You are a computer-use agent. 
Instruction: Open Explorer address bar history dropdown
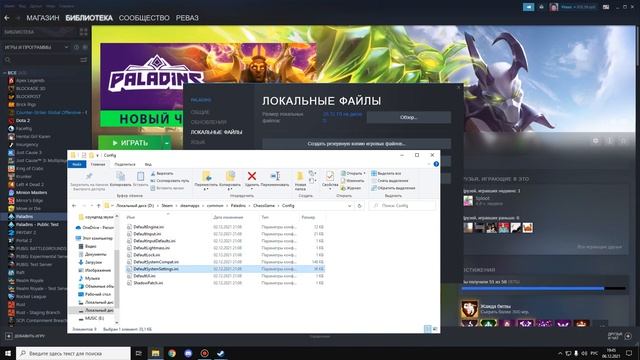(x=349, y=206)
